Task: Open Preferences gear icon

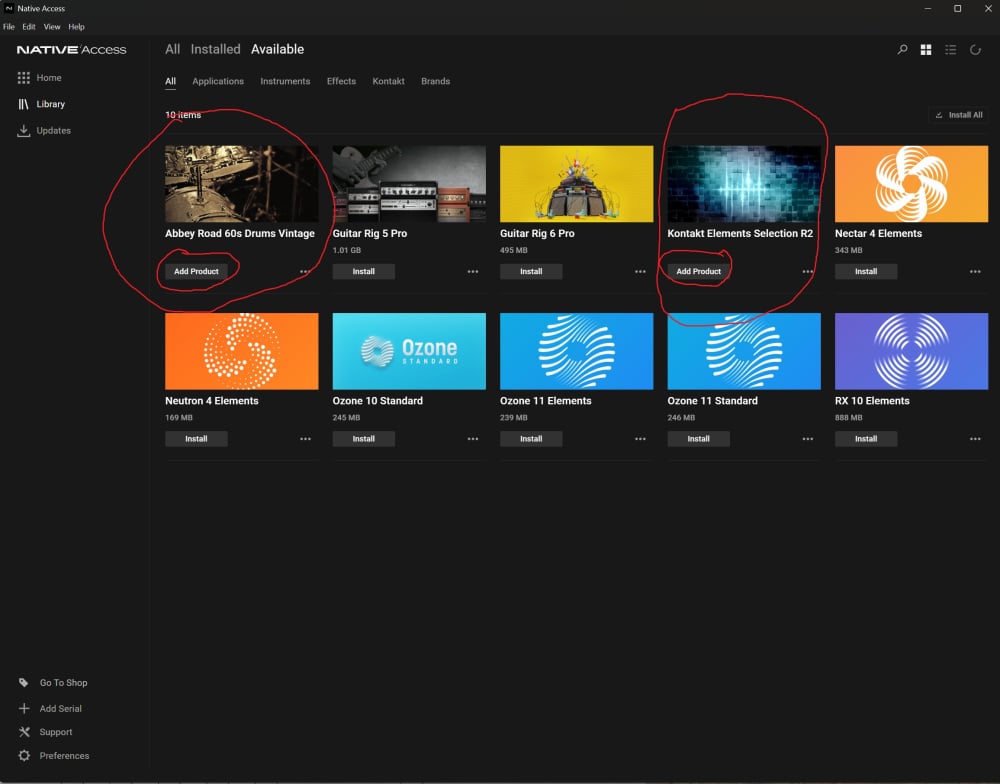Action: click(24, 755)
